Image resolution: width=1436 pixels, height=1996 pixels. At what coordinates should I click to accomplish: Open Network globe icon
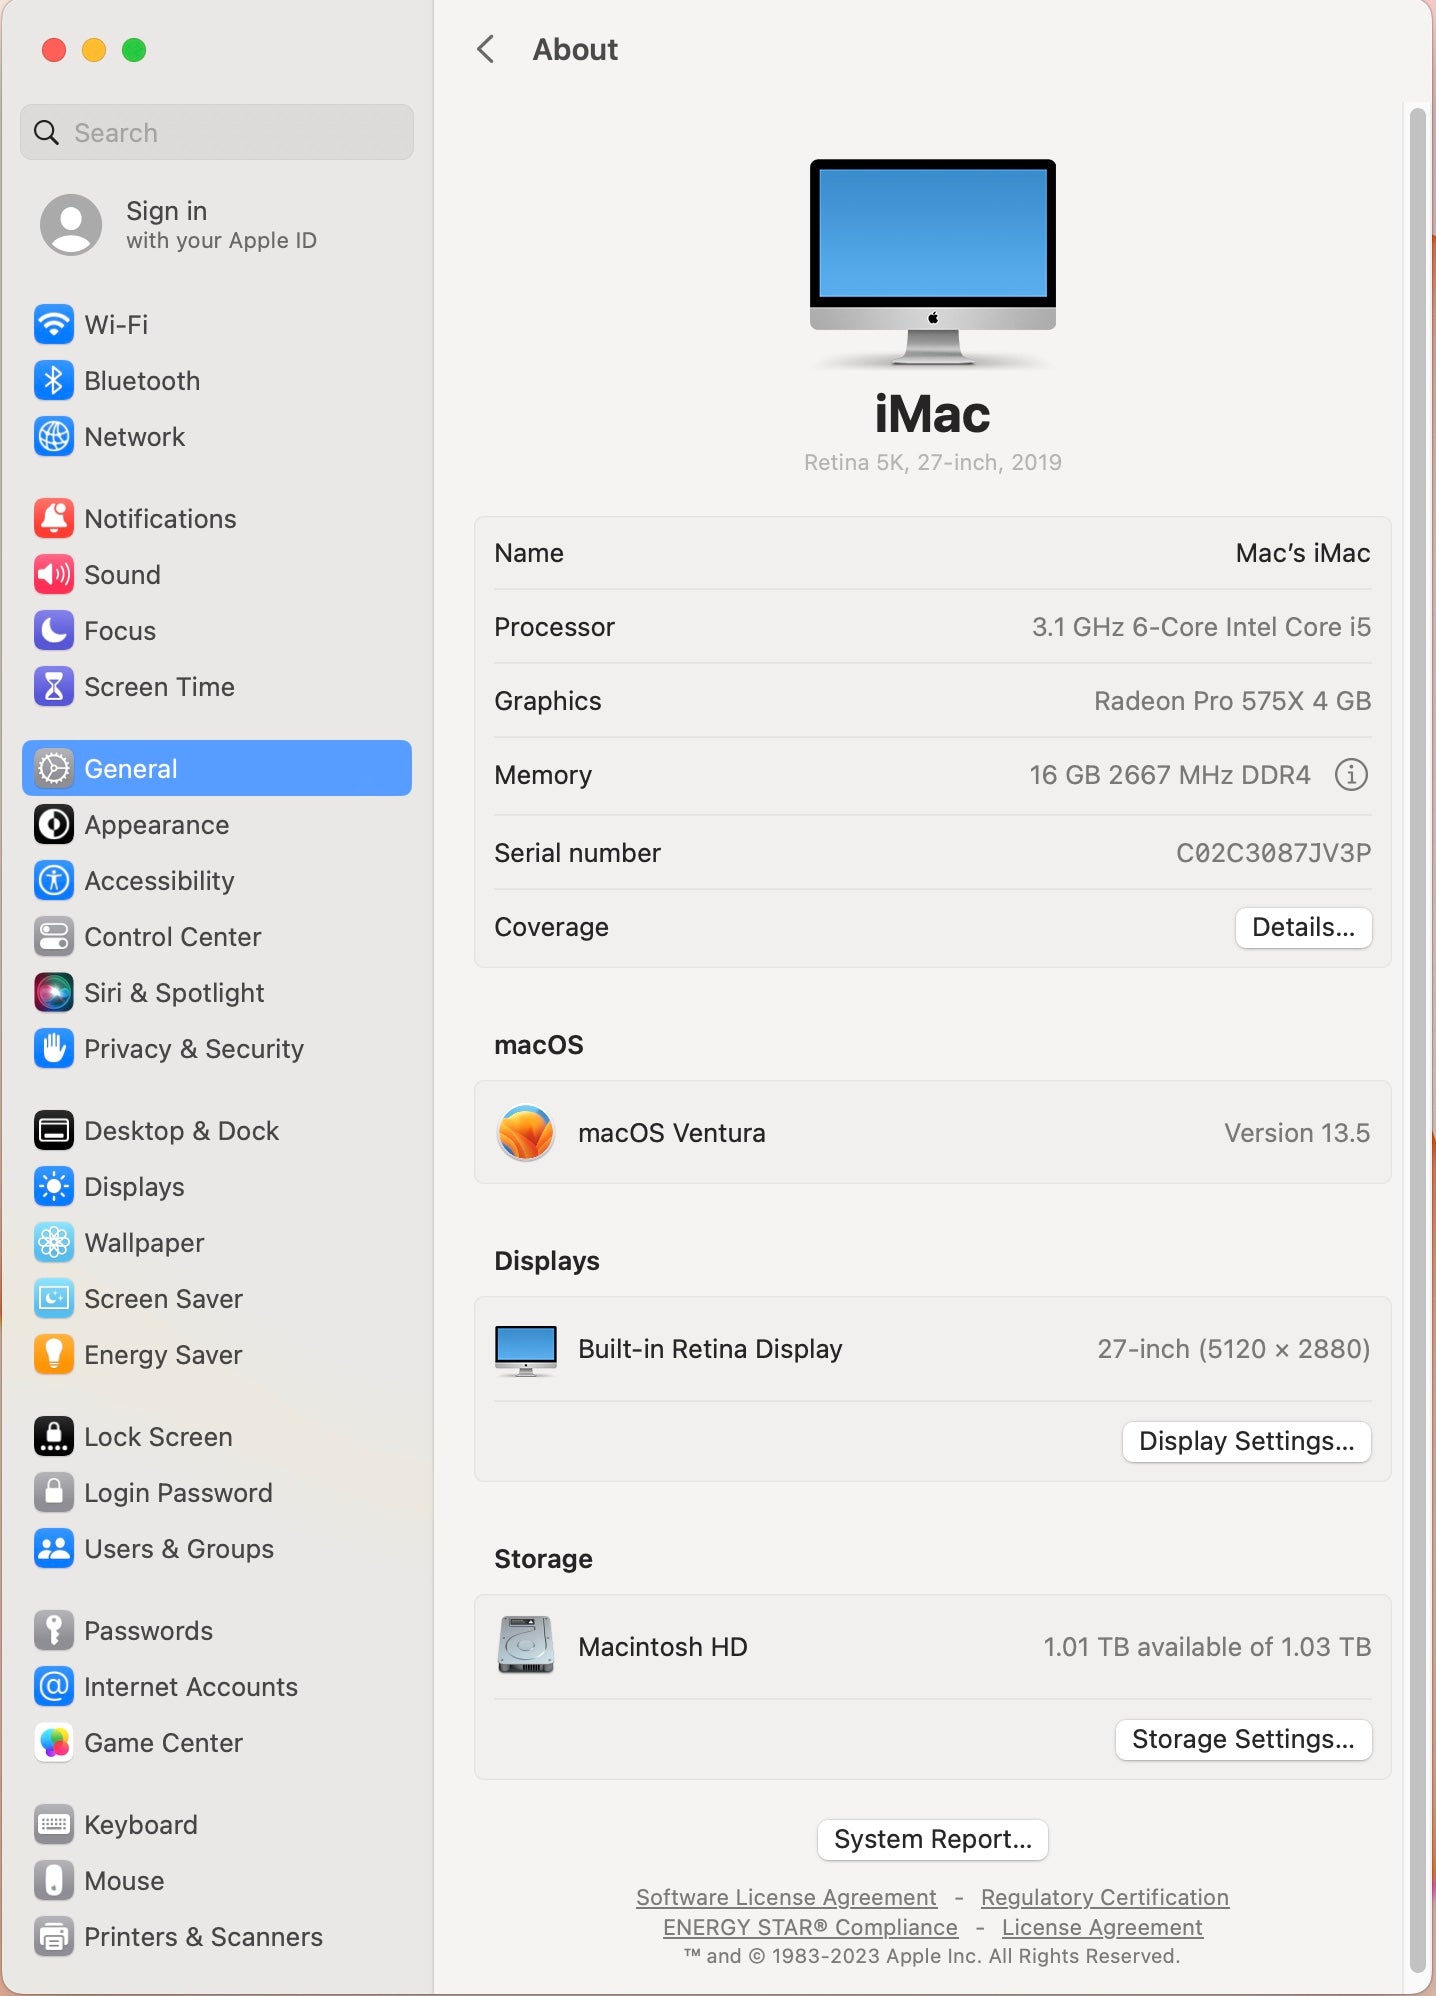54,436
